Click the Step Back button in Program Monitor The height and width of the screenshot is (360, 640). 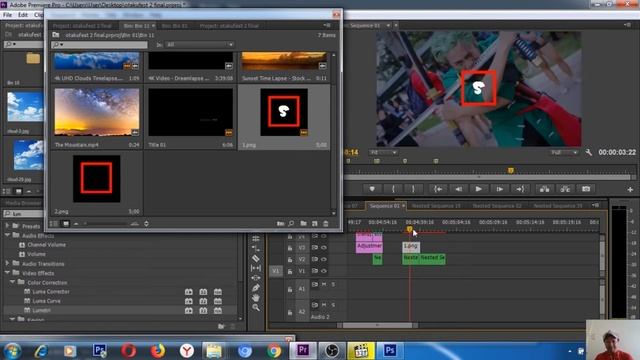458,189
